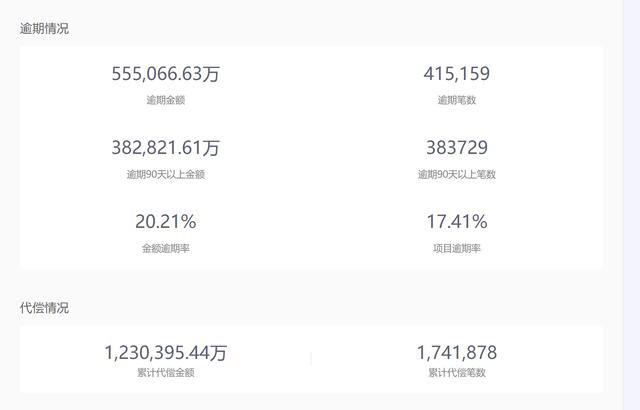Select the 382,821.61万 amount figure

(x=166, y=148)
